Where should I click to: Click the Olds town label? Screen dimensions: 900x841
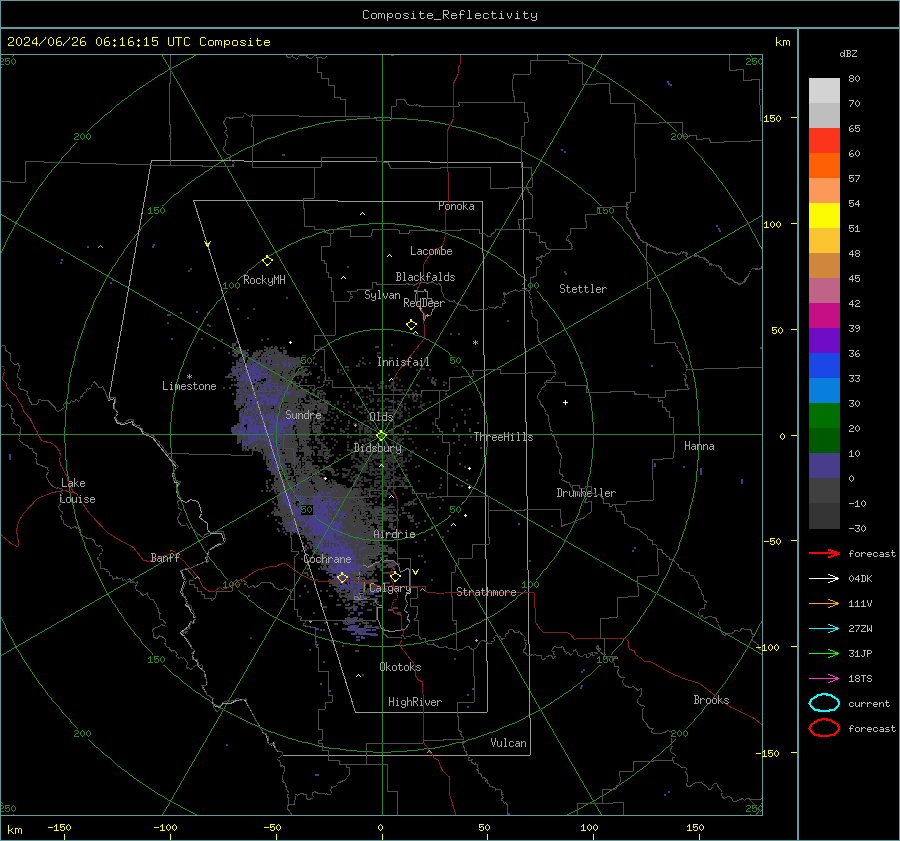pos(381,416)
